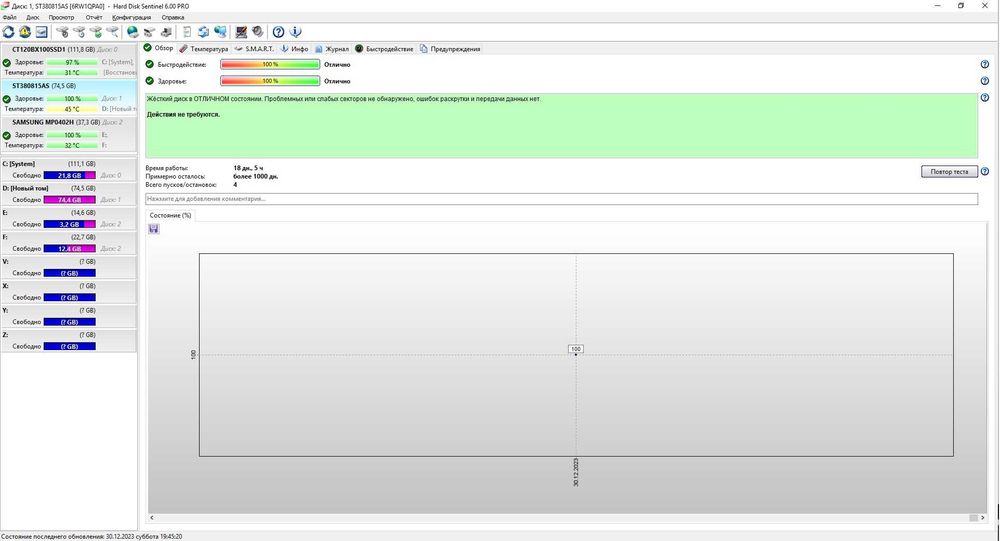The width and height of the screenshot is (1000, 541).
Task: Select the V: drive entry
Action: click(68, 267)
